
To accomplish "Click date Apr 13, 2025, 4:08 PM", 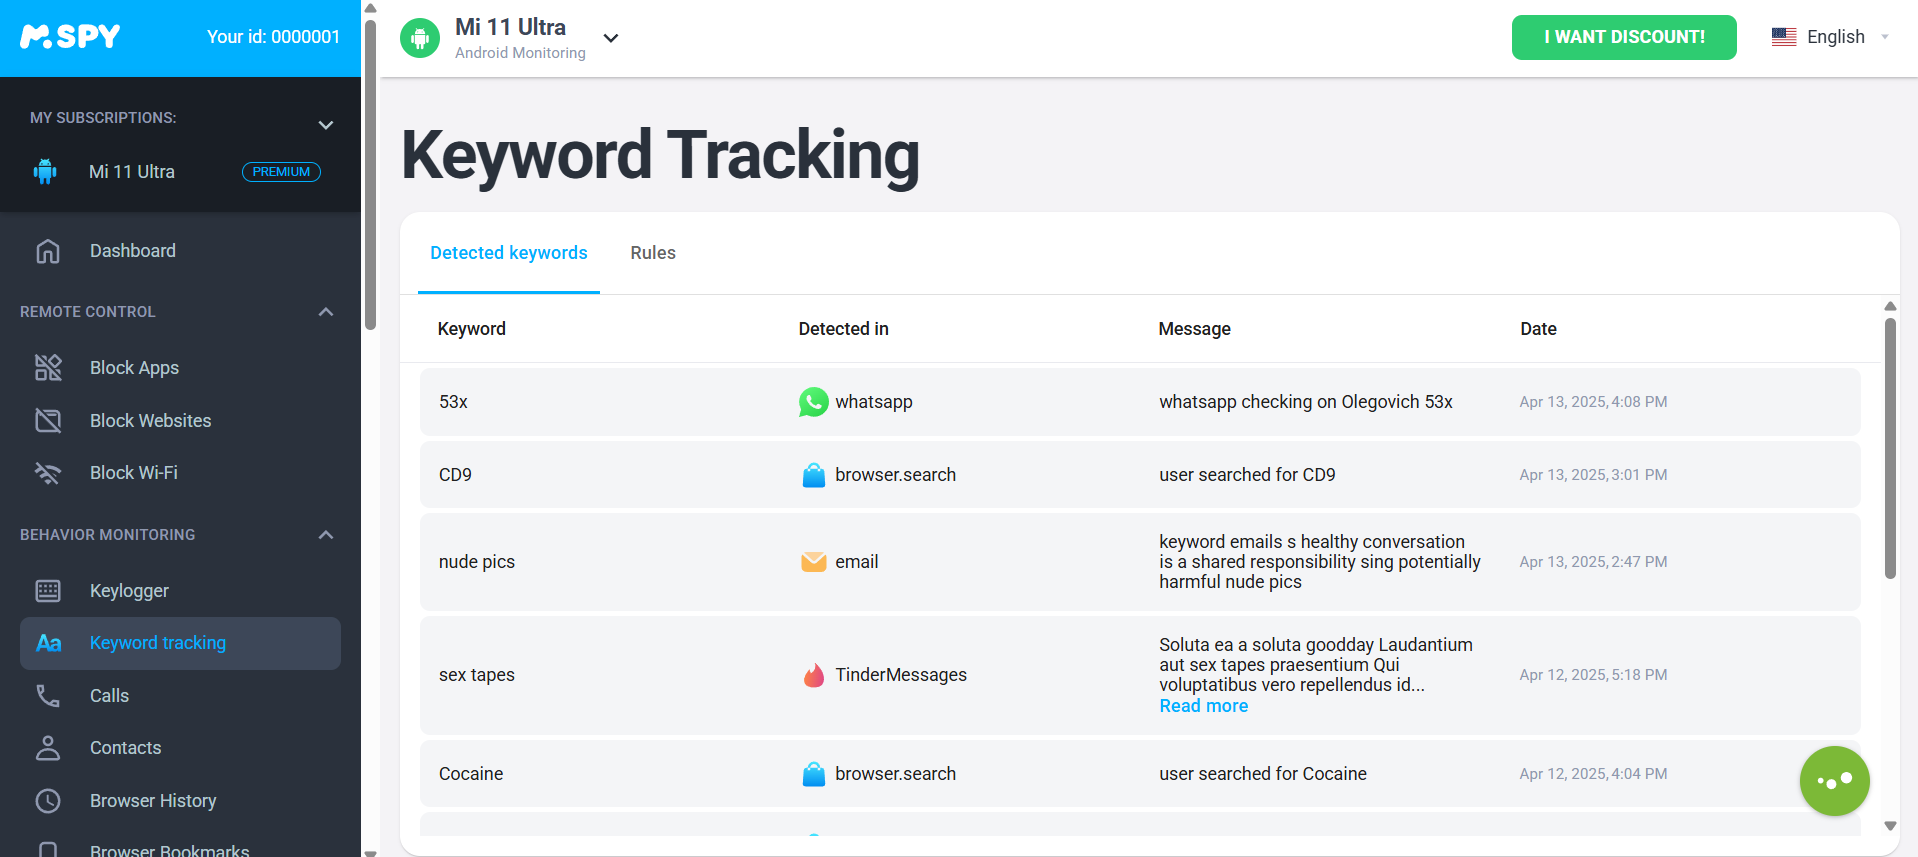I will pos(1594,402).
